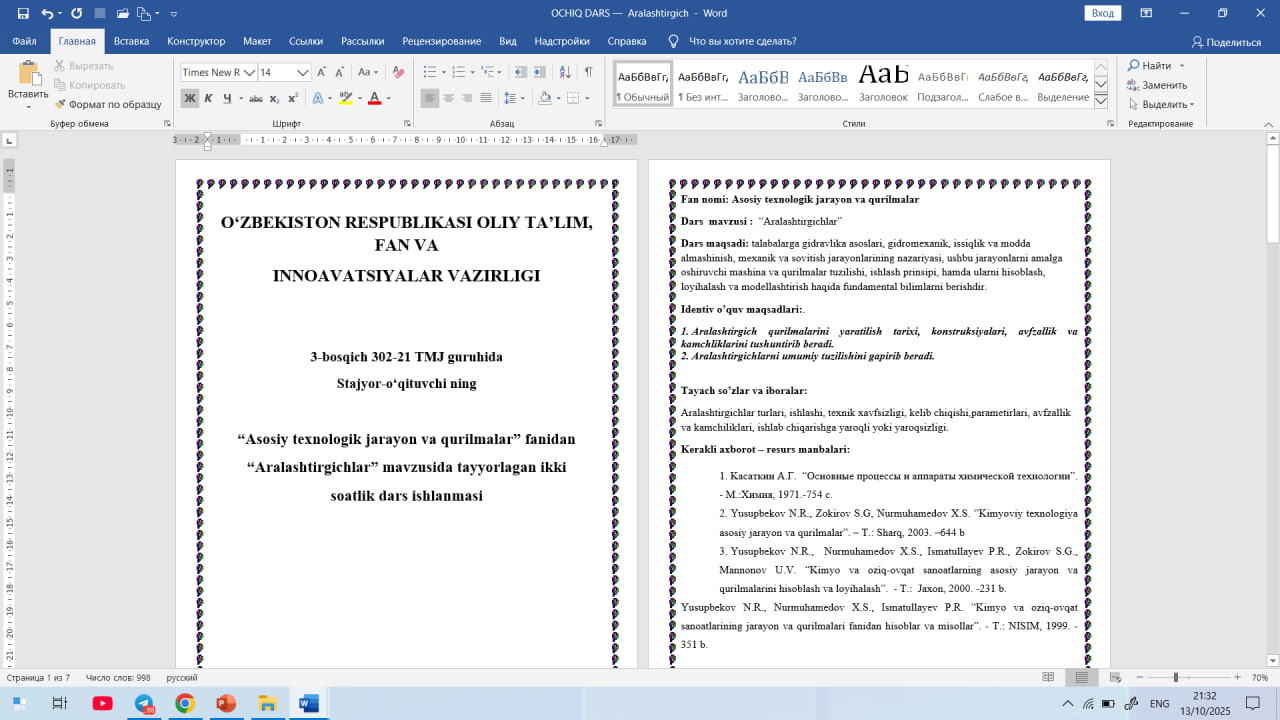1280x720 pixels.
Task: Click the zoom slider in the status bar
Action: tap(1176, 677)
